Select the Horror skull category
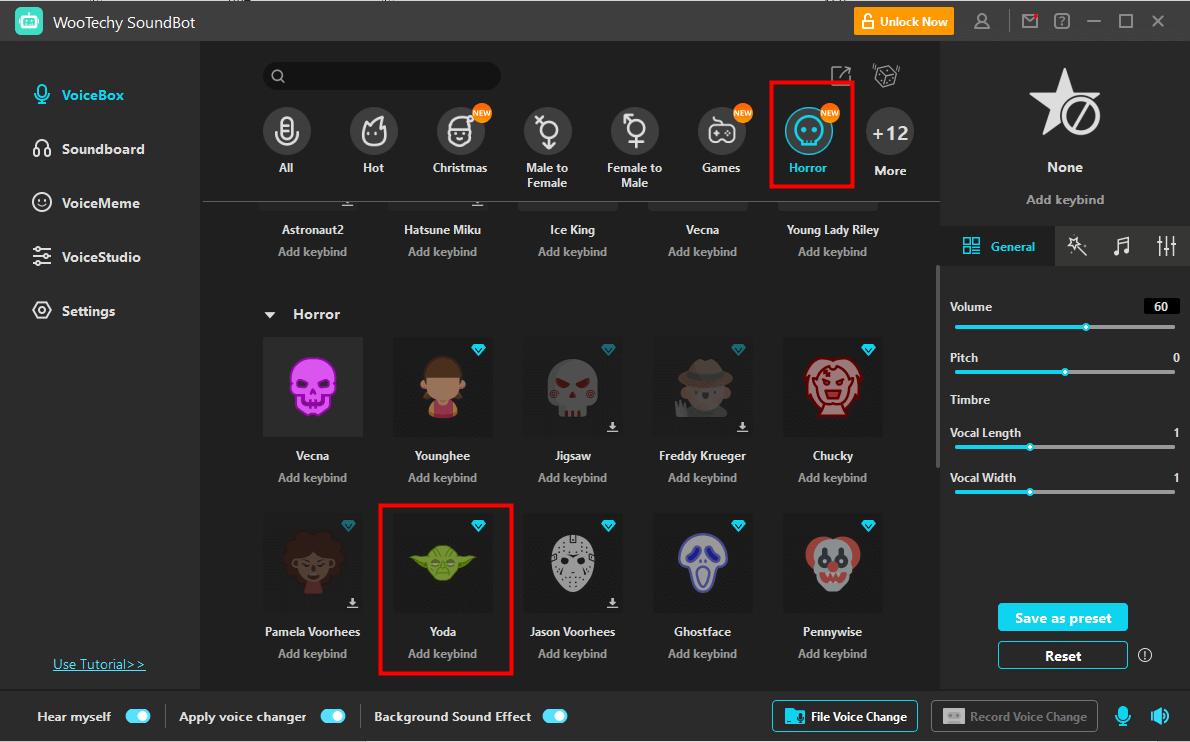Image resolution: width=1190 pixels, height=742 pixels. click(808, 132)
